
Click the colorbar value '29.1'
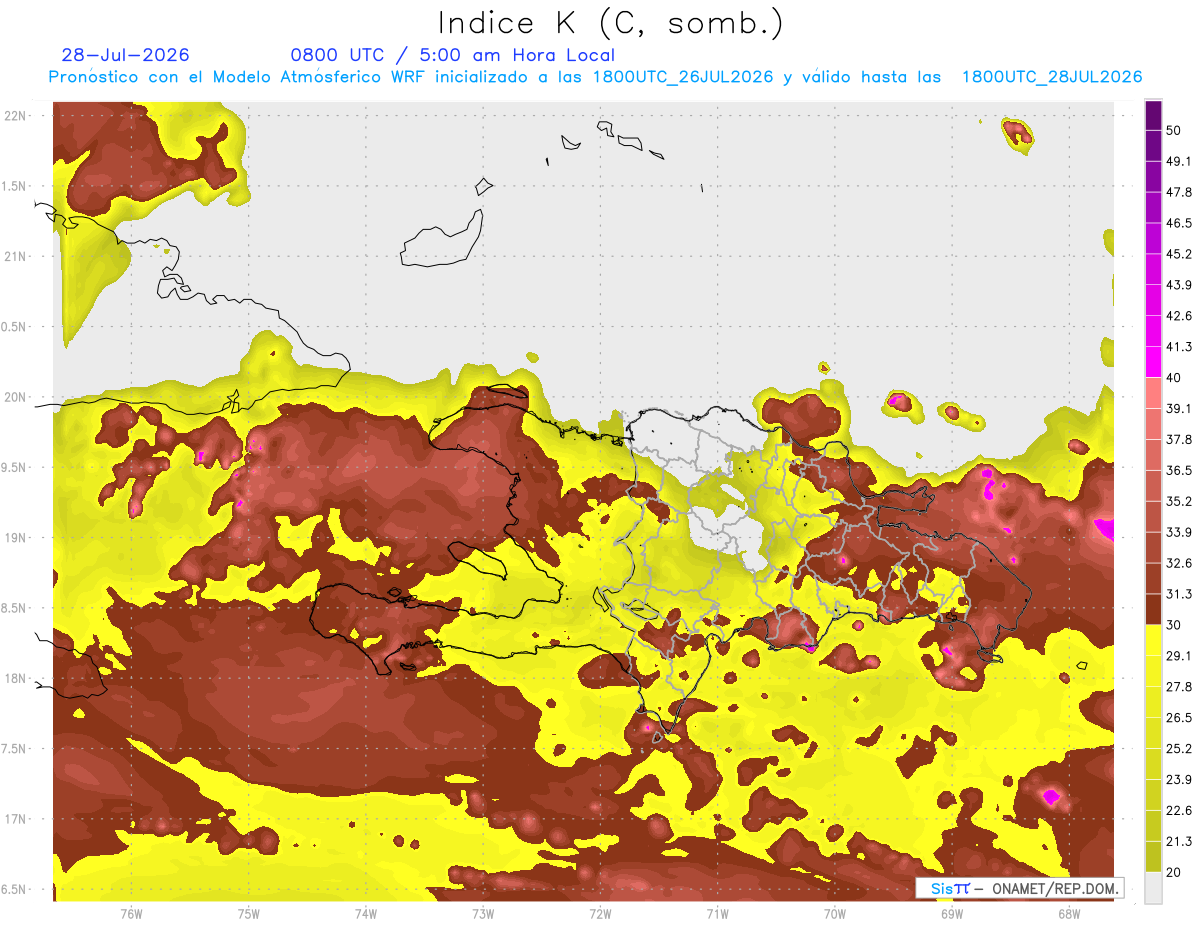1179,655
